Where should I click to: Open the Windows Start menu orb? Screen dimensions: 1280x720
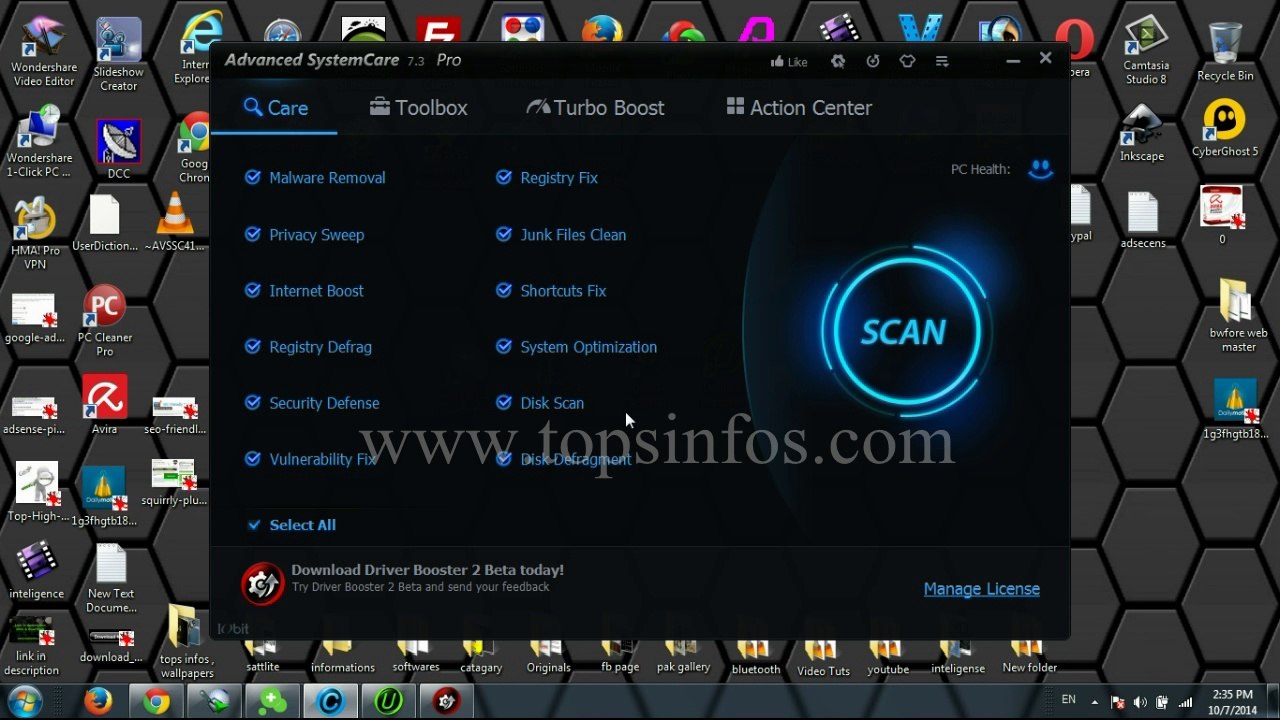pos(24,701)
